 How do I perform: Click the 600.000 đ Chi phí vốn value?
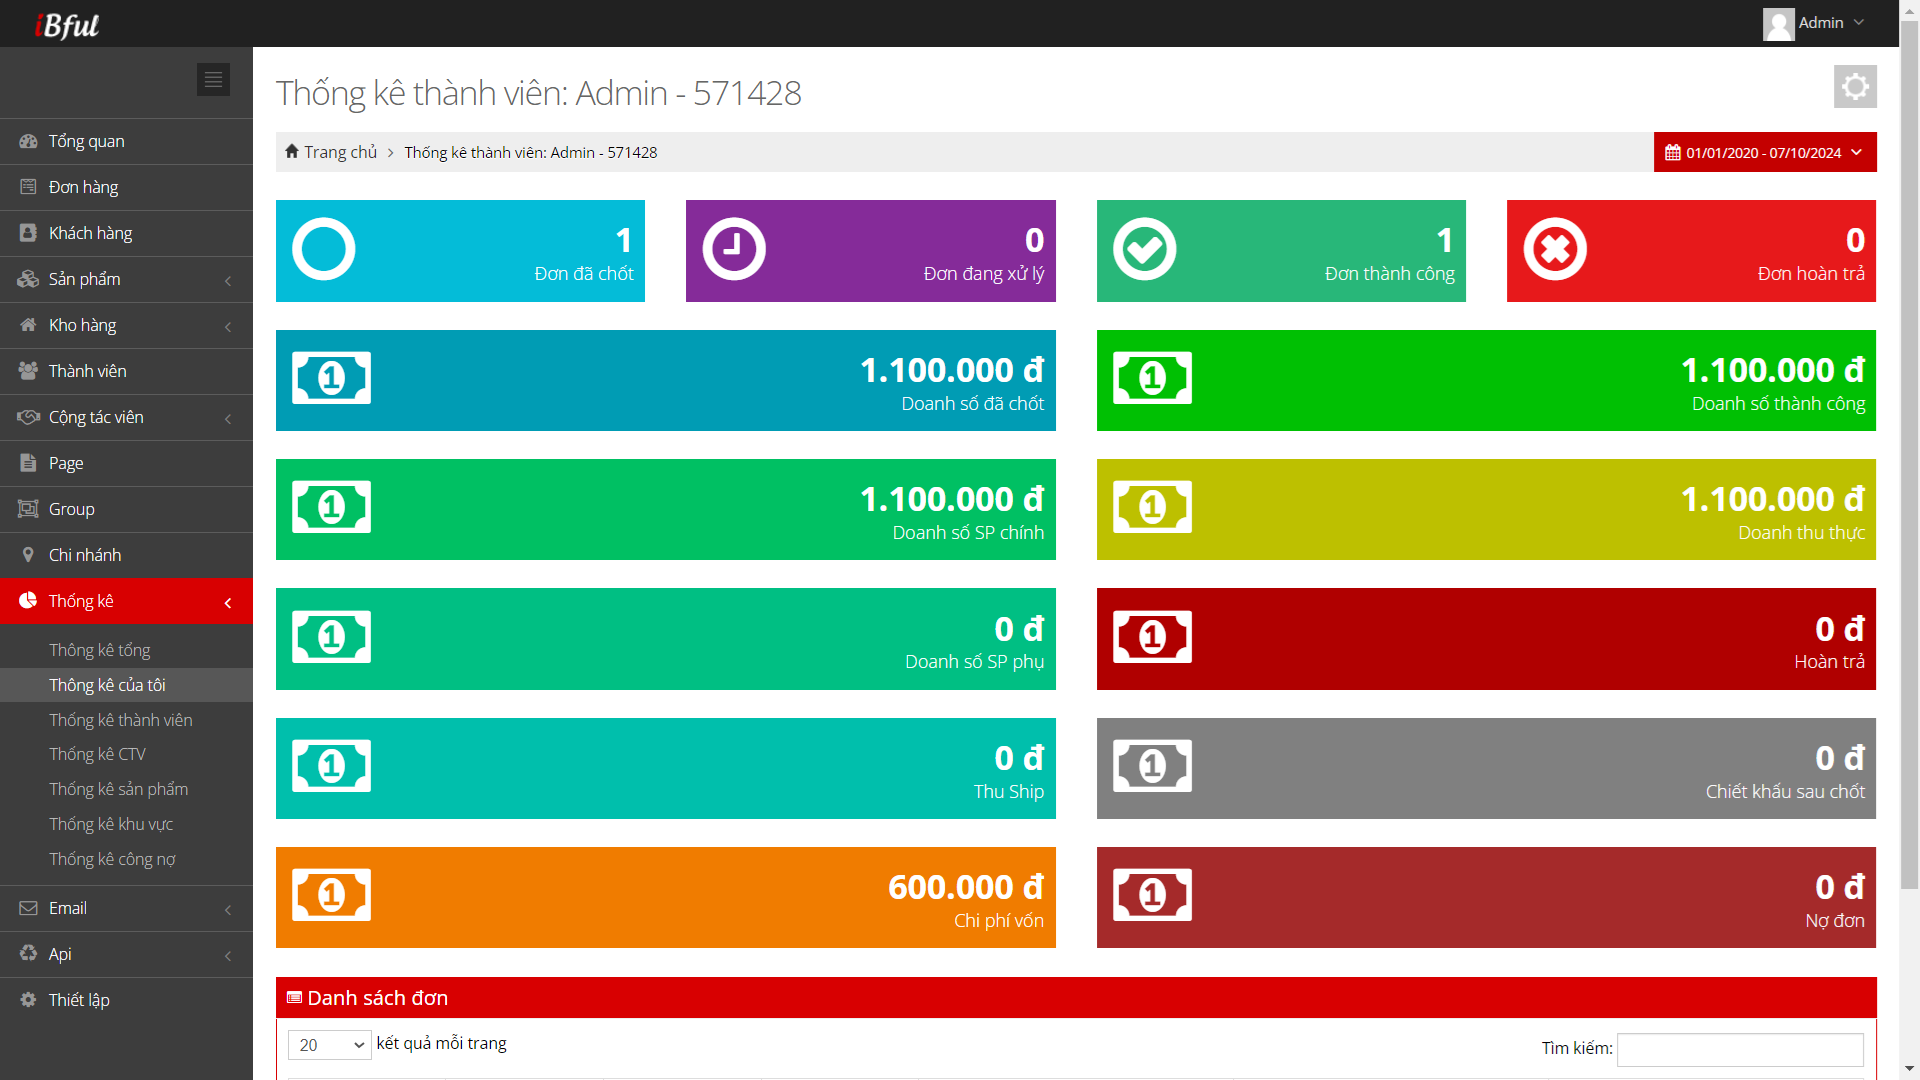pyautogui.click(x=965, y=887)
